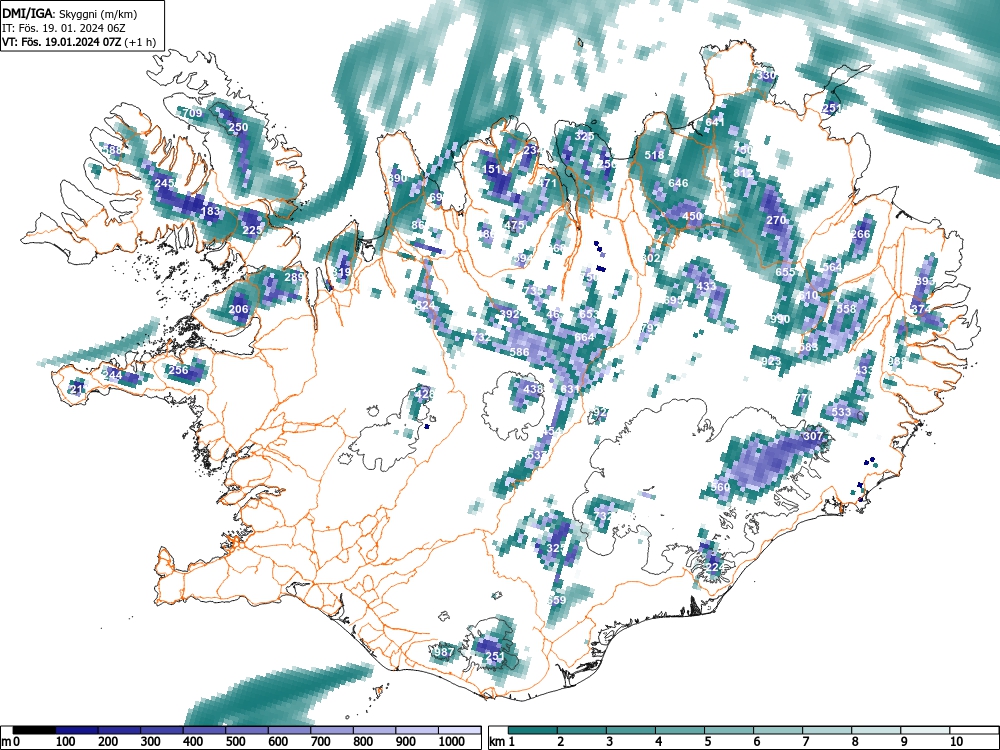Click the 'km' unit label in legend
This screenshot has height=750, width=1000.
[496, 742]
